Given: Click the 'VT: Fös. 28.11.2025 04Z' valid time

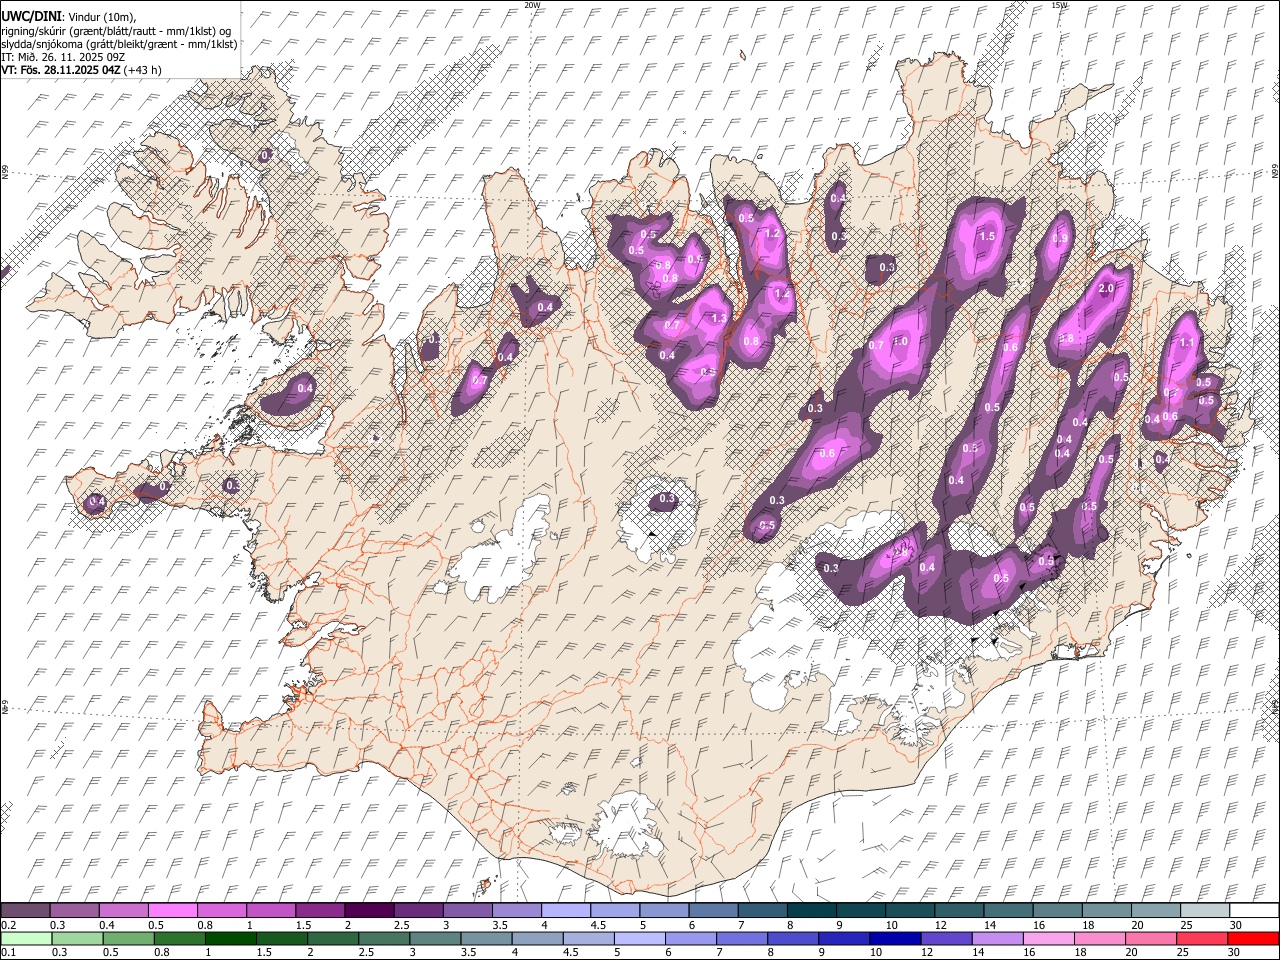Looking at the screenshot, I should pos(61,70).
